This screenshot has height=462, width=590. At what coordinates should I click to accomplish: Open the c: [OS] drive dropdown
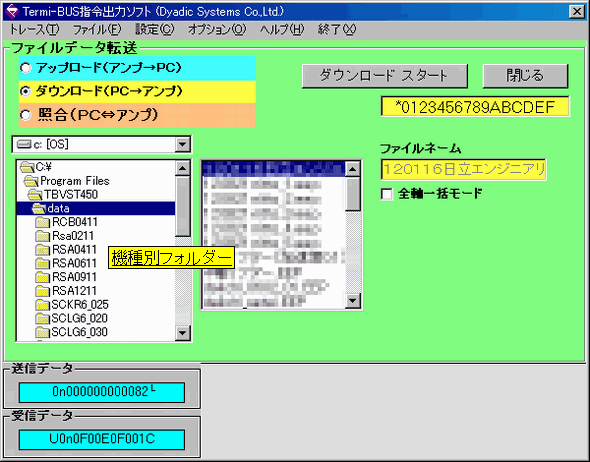pyautogui.click(x=182, y=144)
